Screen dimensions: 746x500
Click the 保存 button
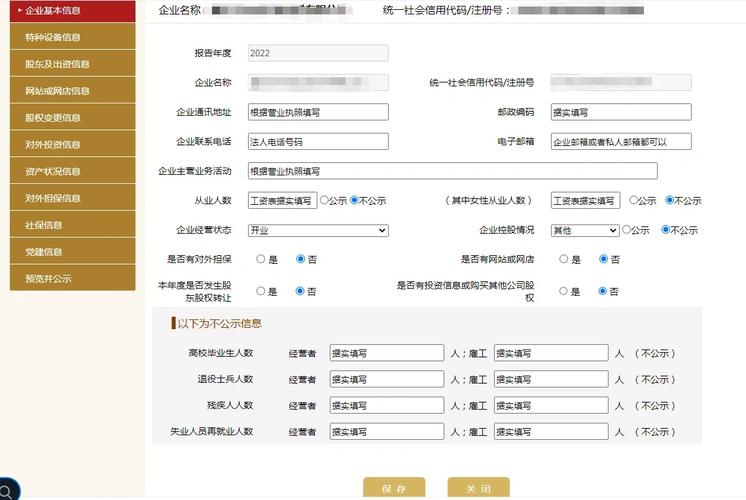pos(394,488)
